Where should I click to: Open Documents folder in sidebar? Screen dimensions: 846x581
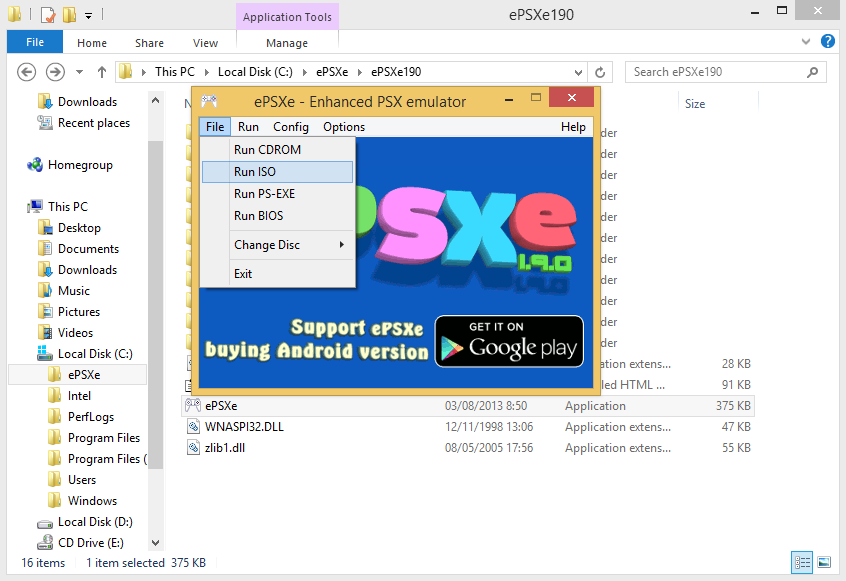(x=88, y=249)
